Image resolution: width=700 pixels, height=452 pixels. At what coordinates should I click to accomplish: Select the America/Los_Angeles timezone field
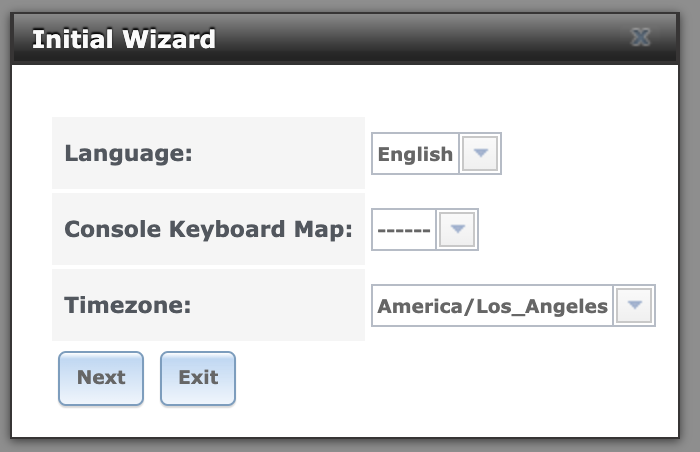point(492,306)
